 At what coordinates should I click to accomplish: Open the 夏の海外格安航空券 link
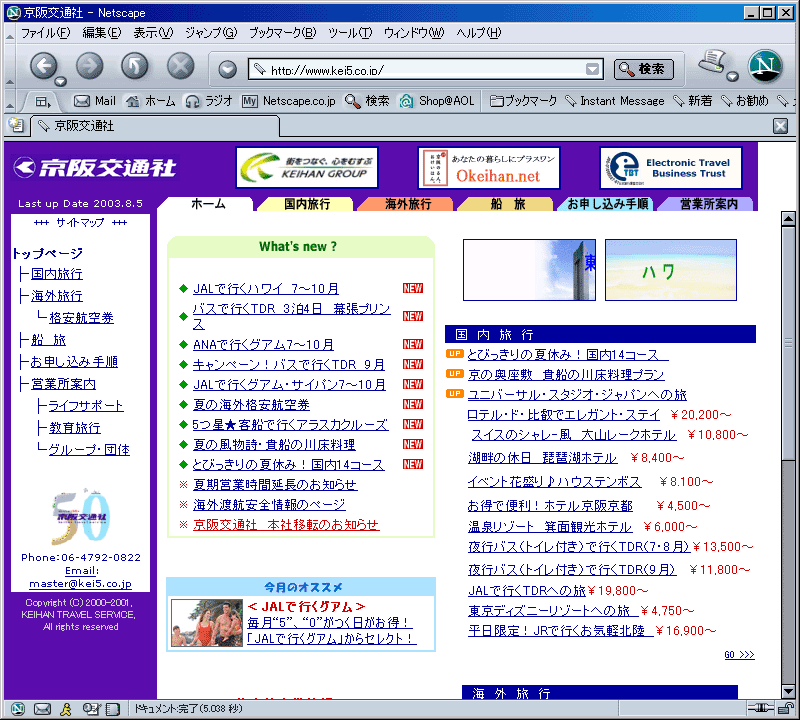(251, 405)
